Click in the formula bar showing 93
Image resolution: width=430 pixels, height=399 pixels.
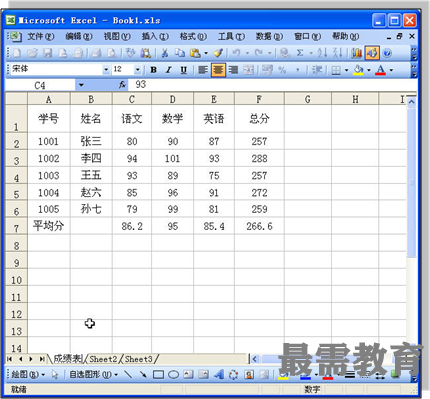click(272, 85)
